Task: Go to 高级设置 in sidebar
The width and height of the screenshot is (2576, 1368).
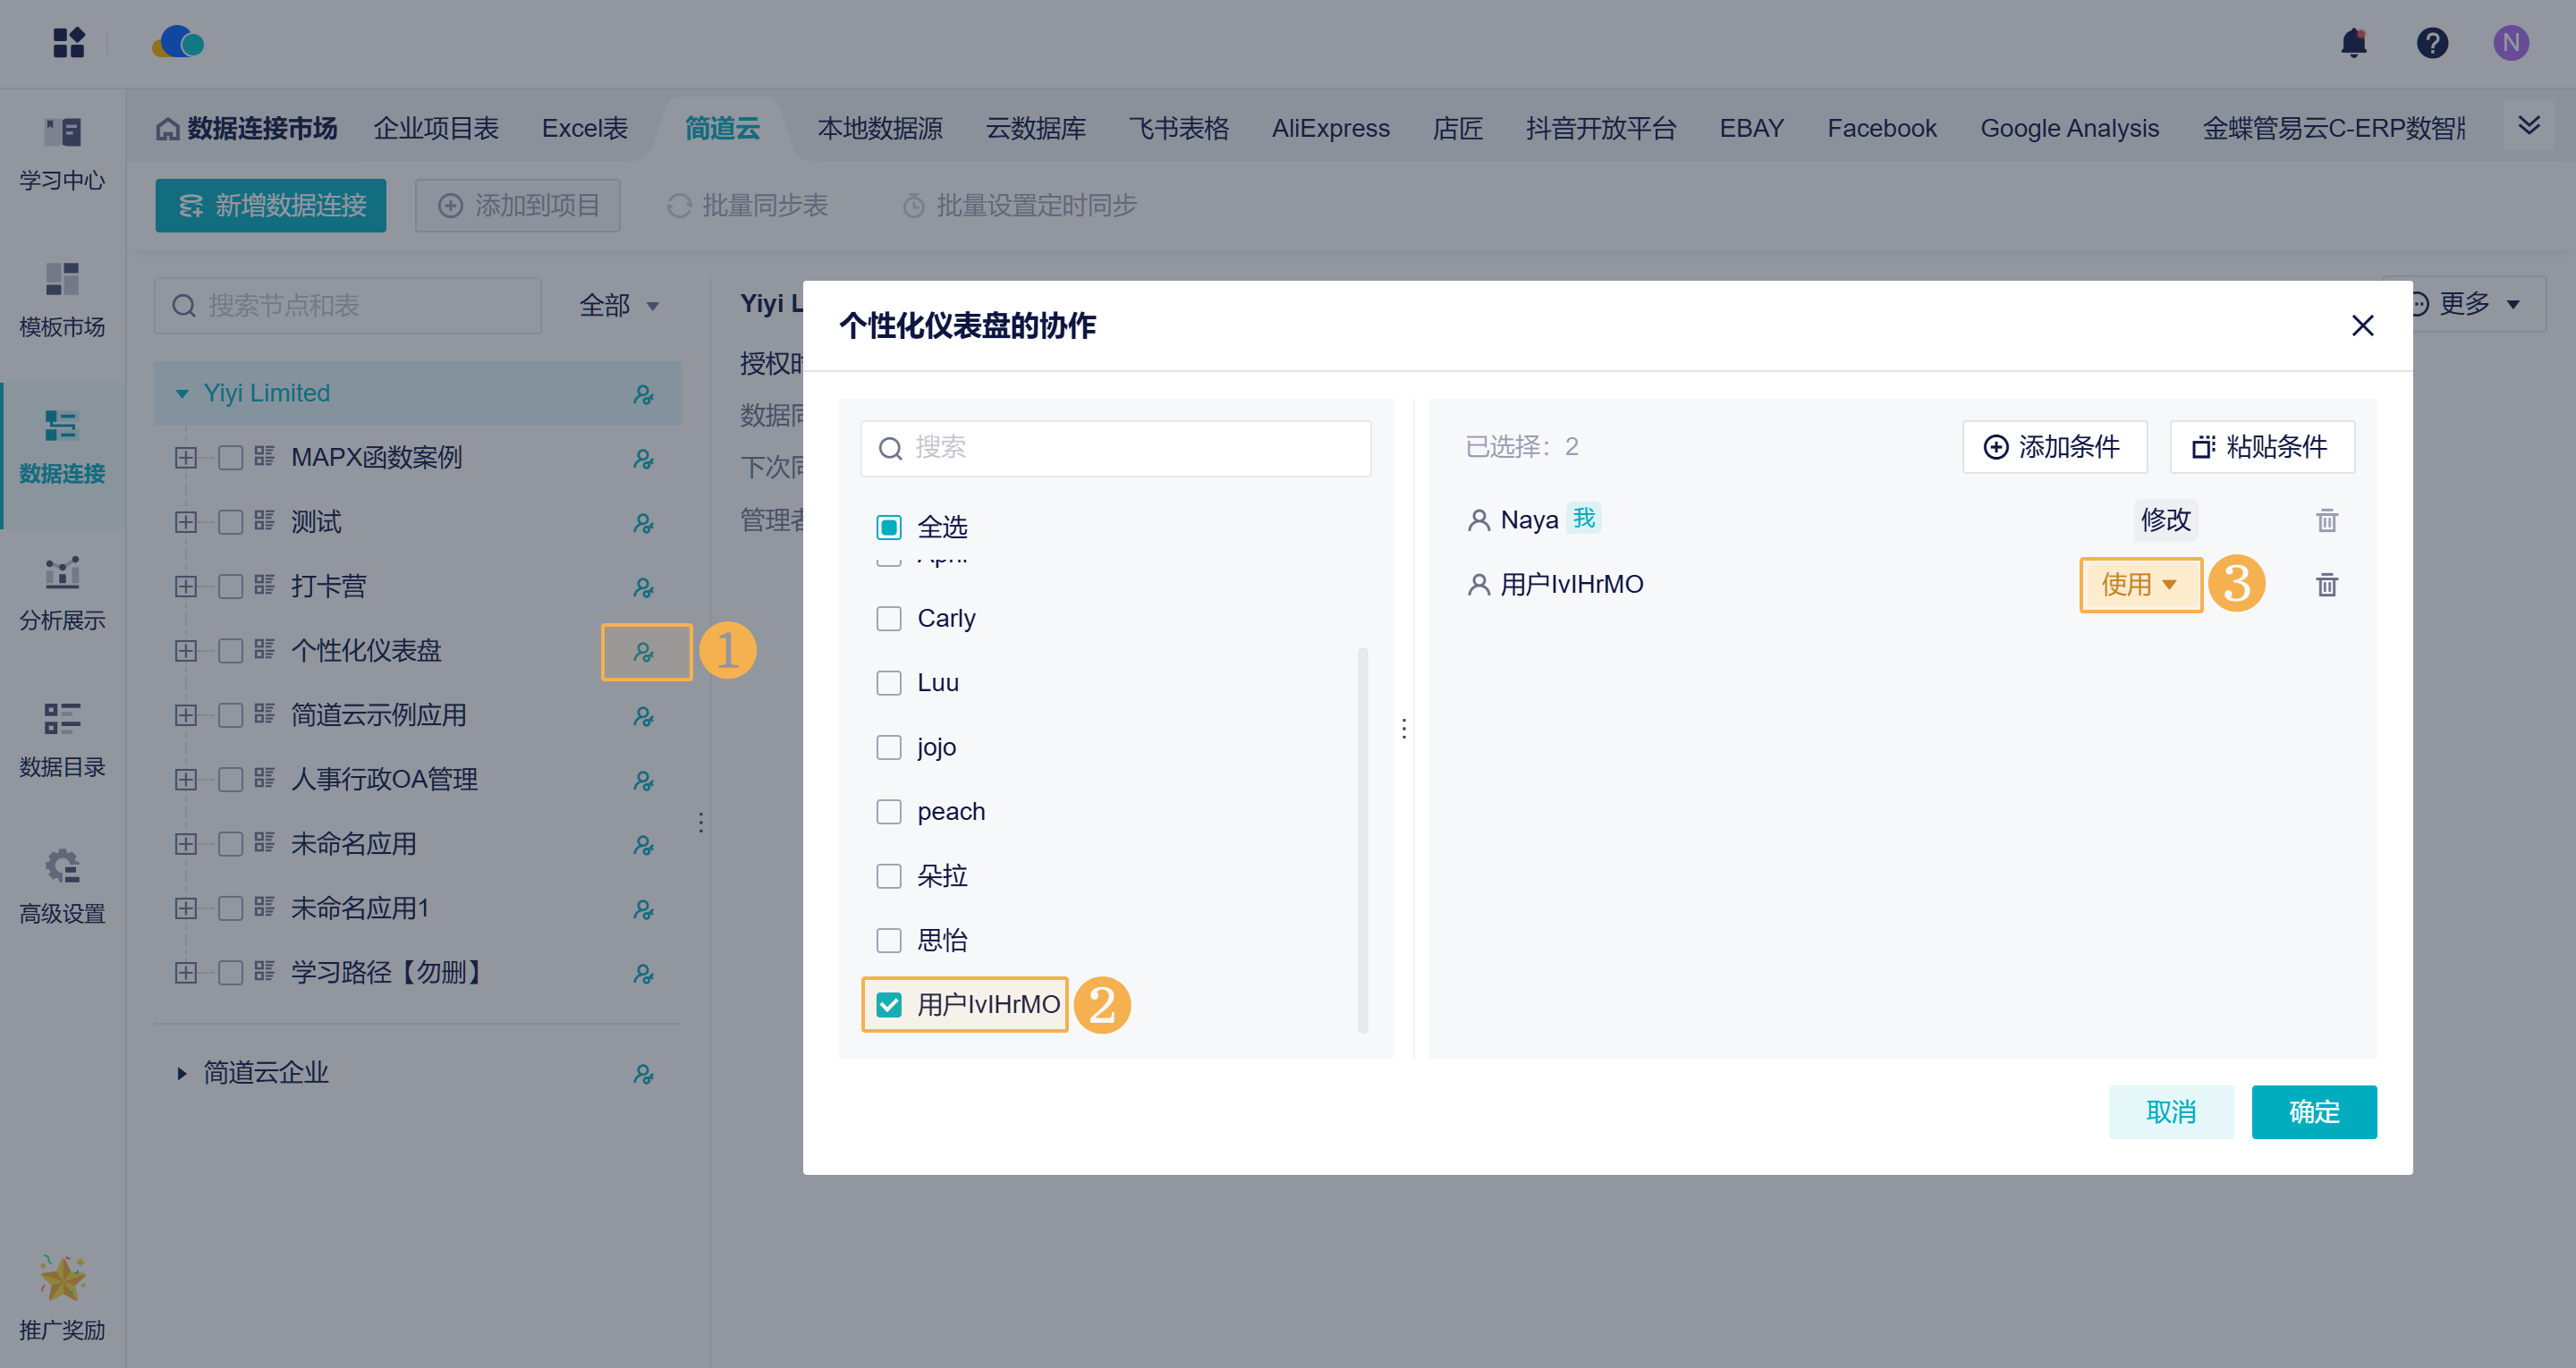Action: [x=62, y=886]
